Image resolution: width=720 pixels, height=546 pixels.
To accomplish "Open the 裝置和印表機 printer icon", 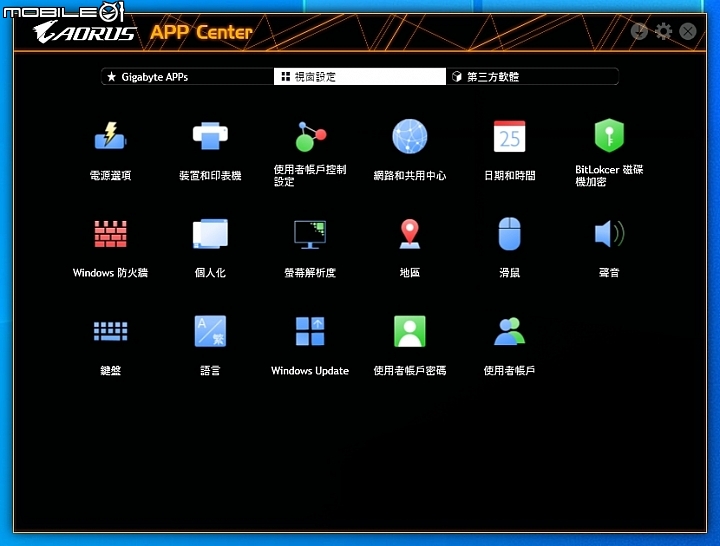I will 210,136.
